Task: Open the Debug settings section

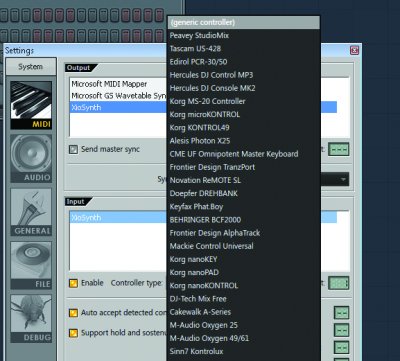Action: pos(31,319)
